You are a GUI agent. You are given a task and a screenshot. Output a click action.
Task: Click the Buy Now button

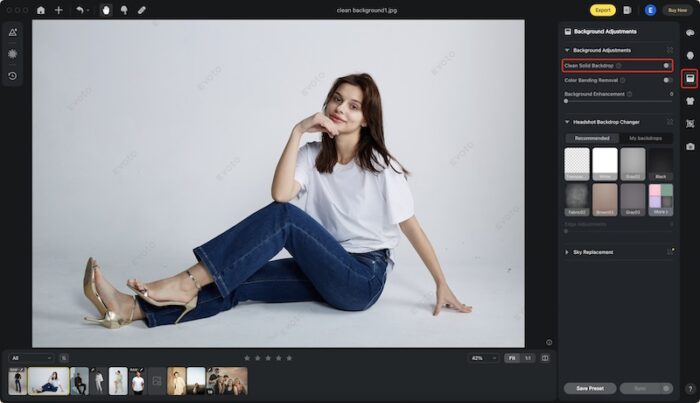coord(677,10)
